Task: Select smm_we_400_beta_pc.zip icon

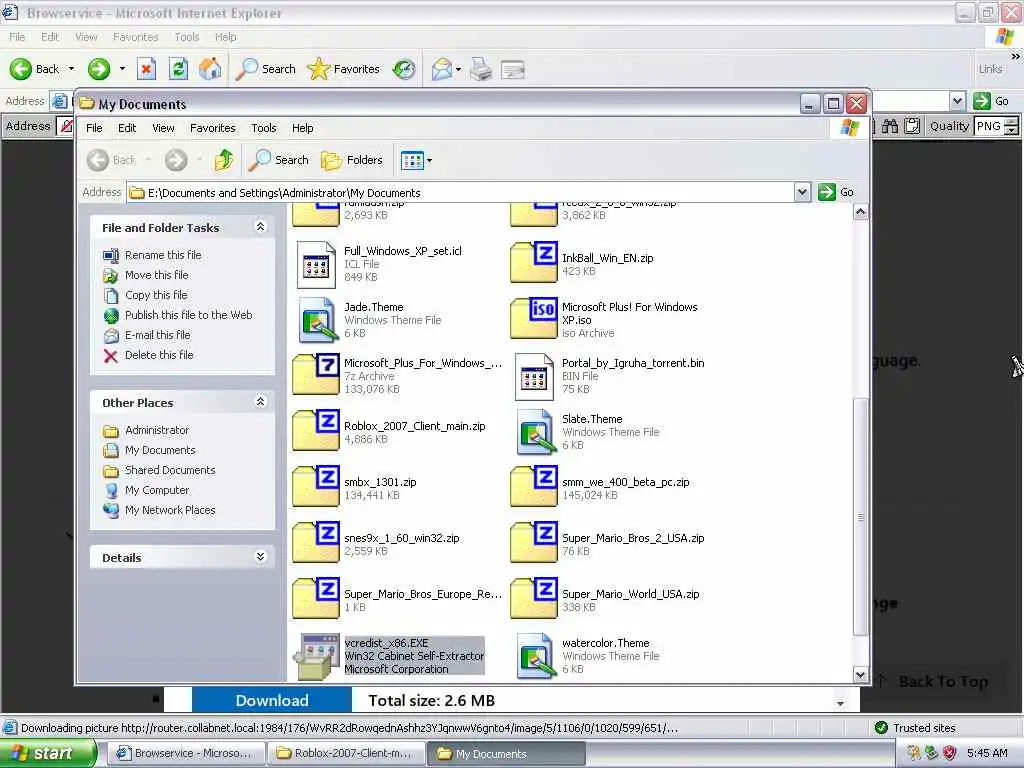Action: (x=534, y=487)
